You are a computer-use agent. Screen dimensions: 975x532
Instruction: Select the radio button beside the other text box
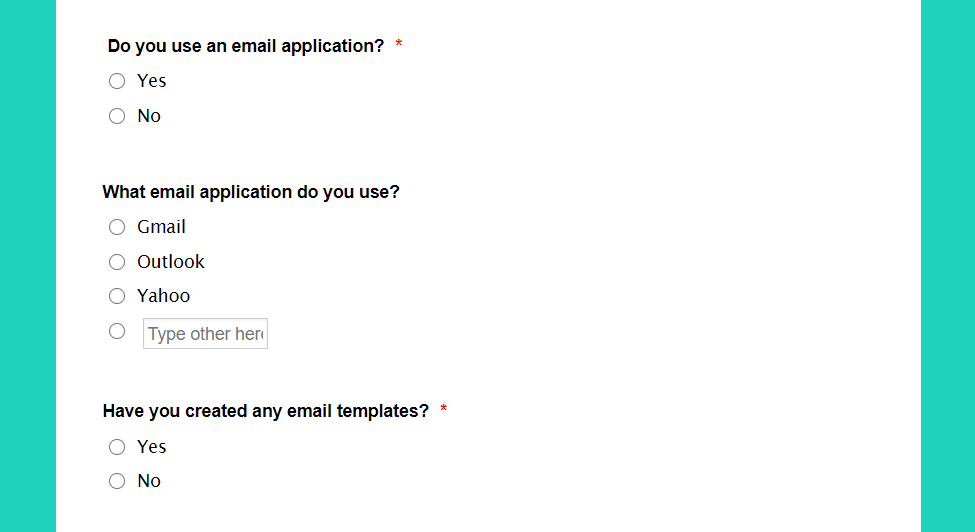coord(117,331)
